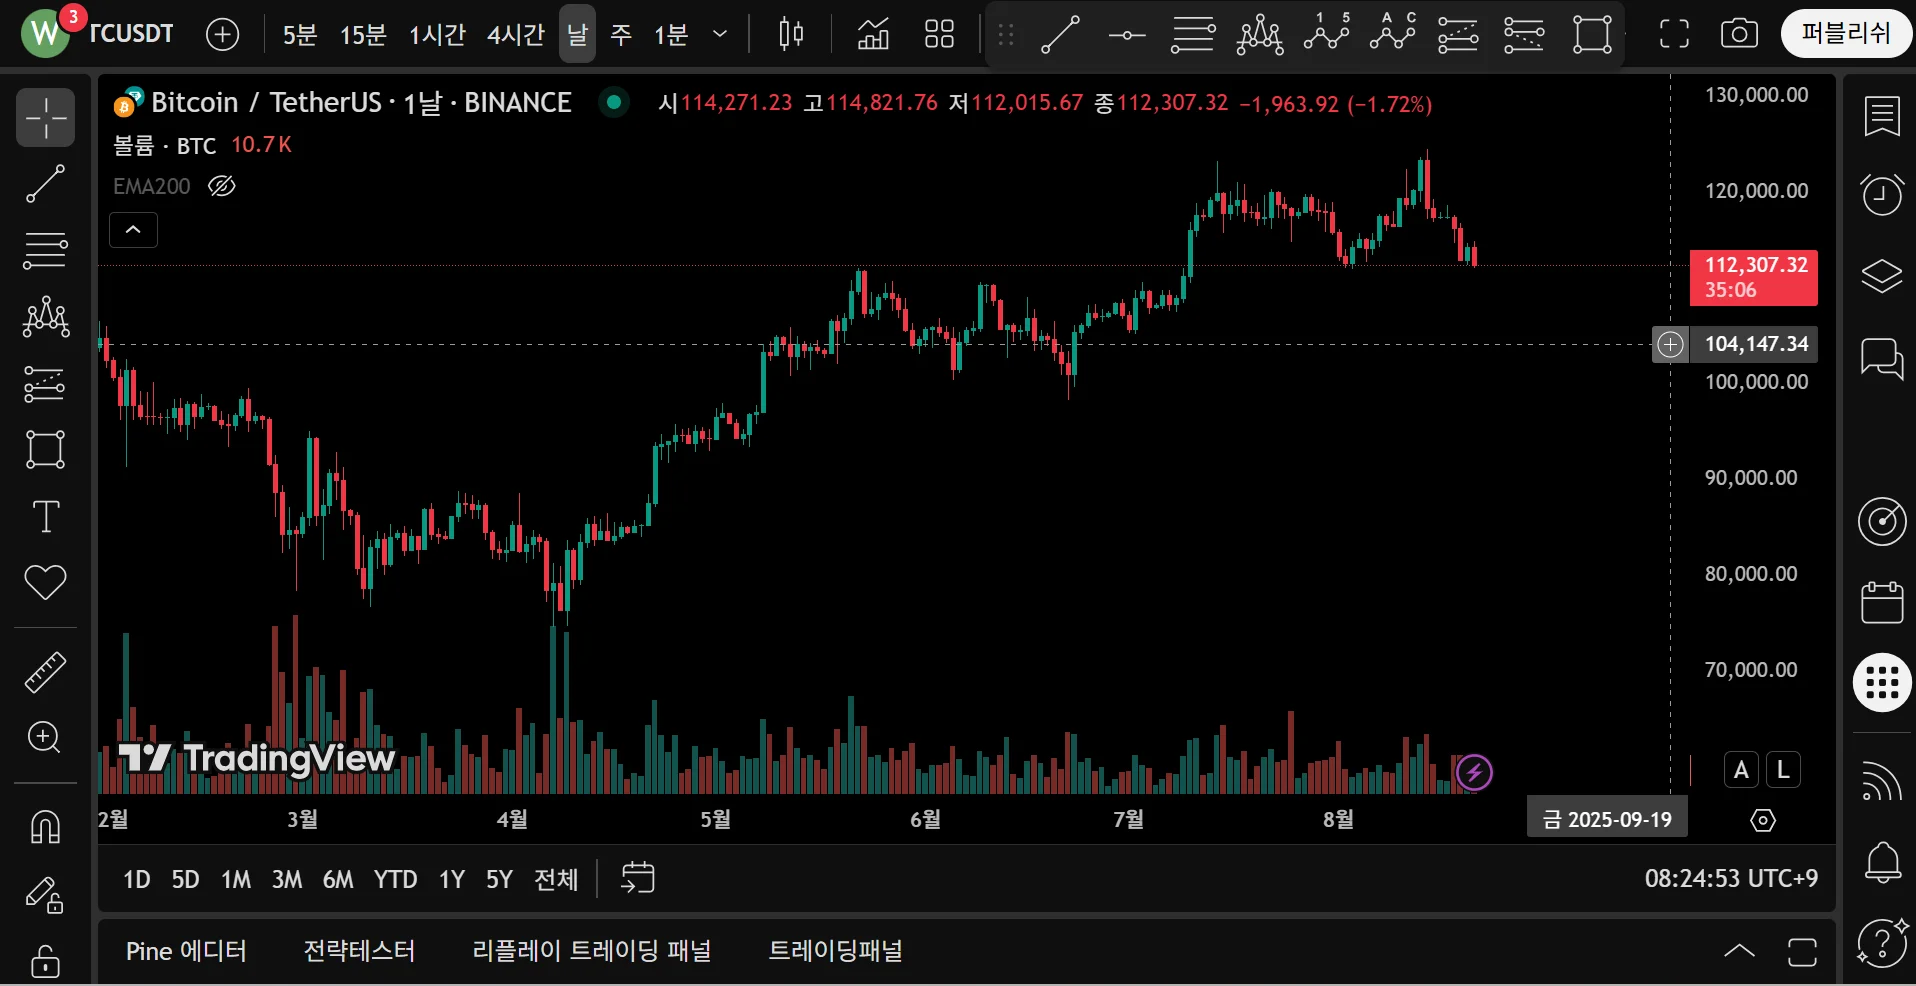Open the layout setup grid selector
1916x986 pixels.
pyautogui.click(x=939, y=34)
